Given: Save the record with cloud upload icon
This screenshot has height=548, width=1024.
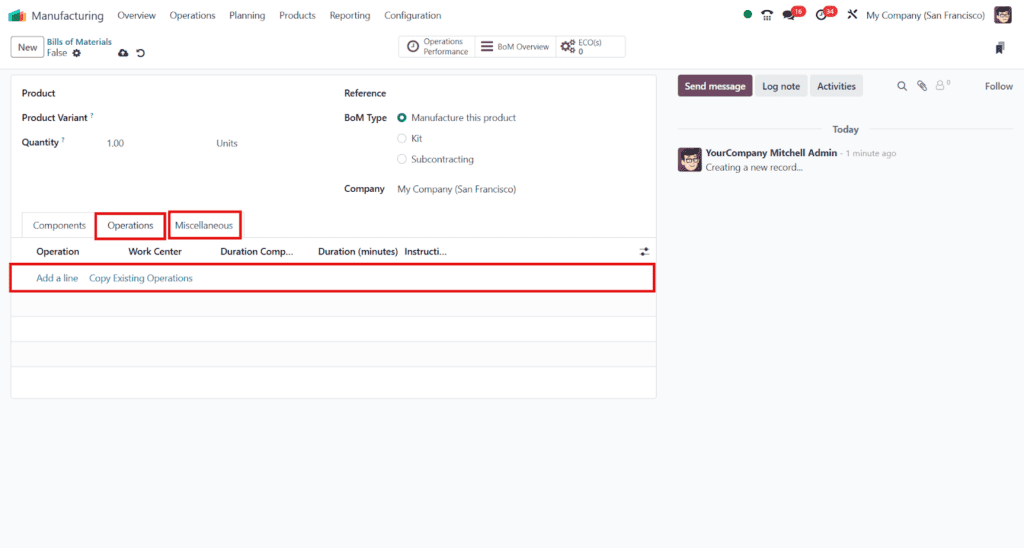Looking at the screenshot, I should [x=123, y=53].
